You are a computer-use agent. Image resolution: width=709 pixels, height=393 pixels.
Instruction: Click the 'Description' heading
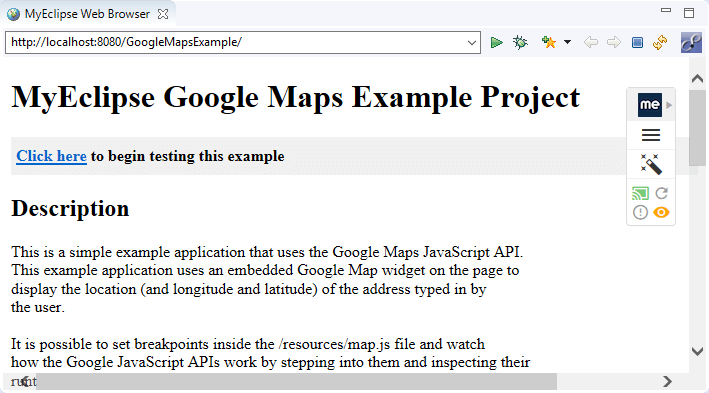(x=70, y=208)
